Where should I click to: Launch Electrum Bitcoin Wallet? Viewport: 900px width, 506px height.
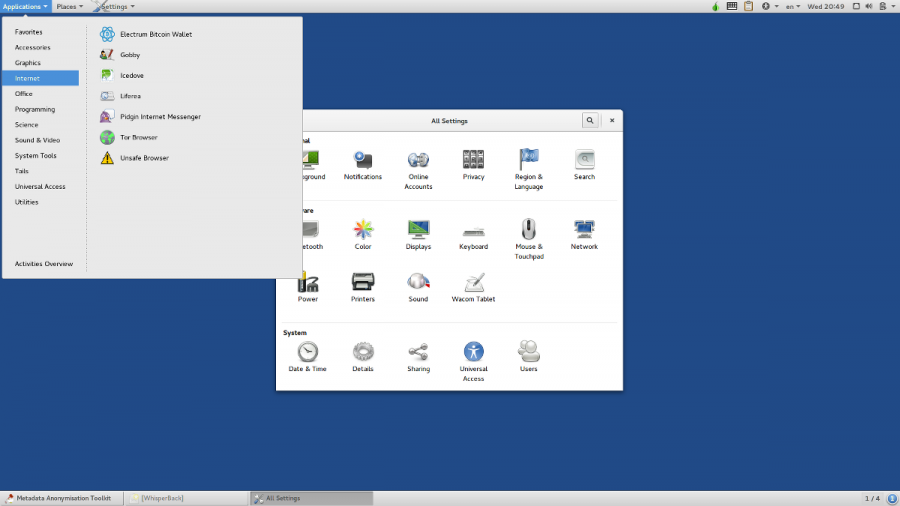(x=155, y=34)
